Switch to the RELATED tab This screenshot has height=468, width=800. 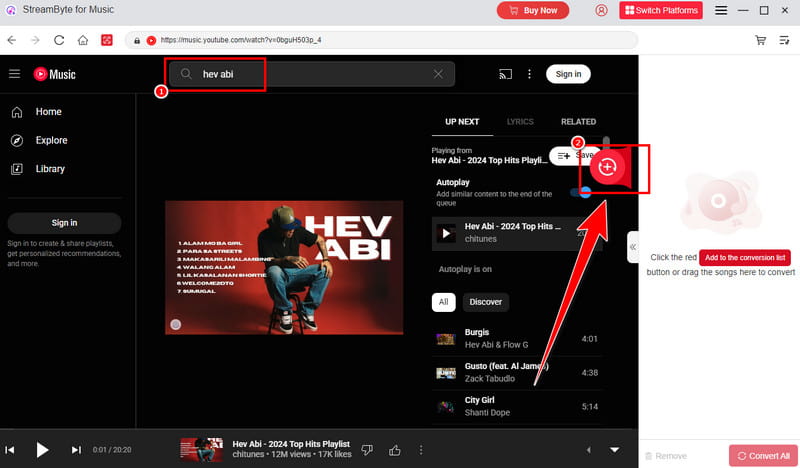(578, 122)
